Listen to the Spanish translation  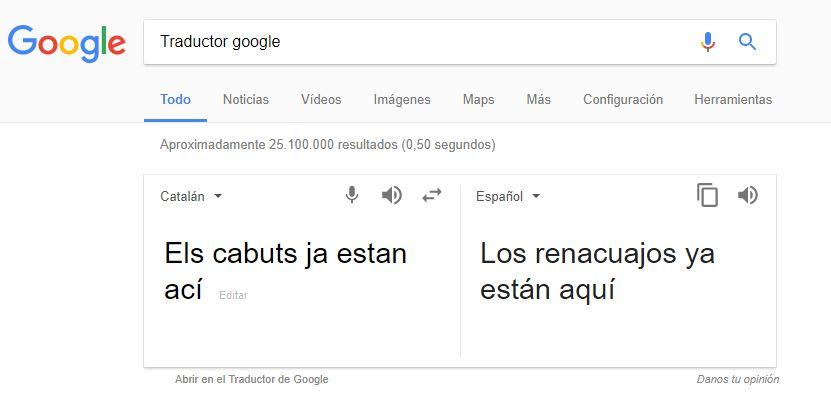coord(747,195)
